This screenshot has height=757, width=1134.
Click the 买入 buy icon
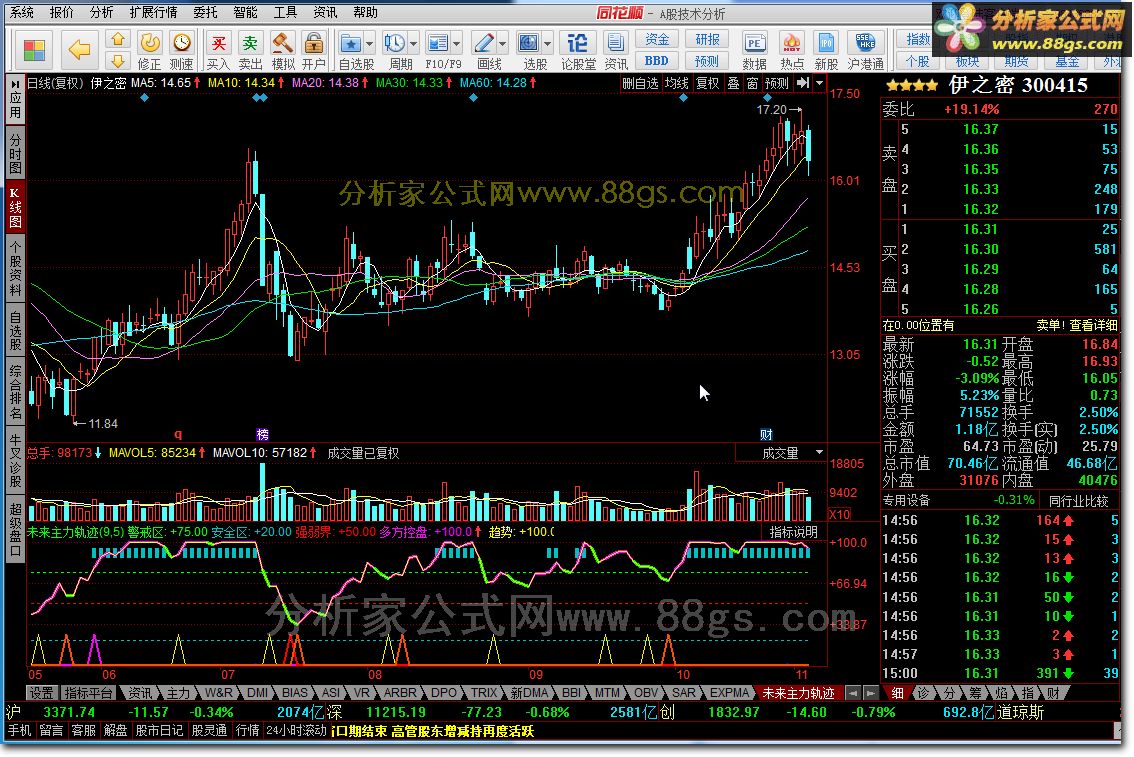click(x=218, y=51)
